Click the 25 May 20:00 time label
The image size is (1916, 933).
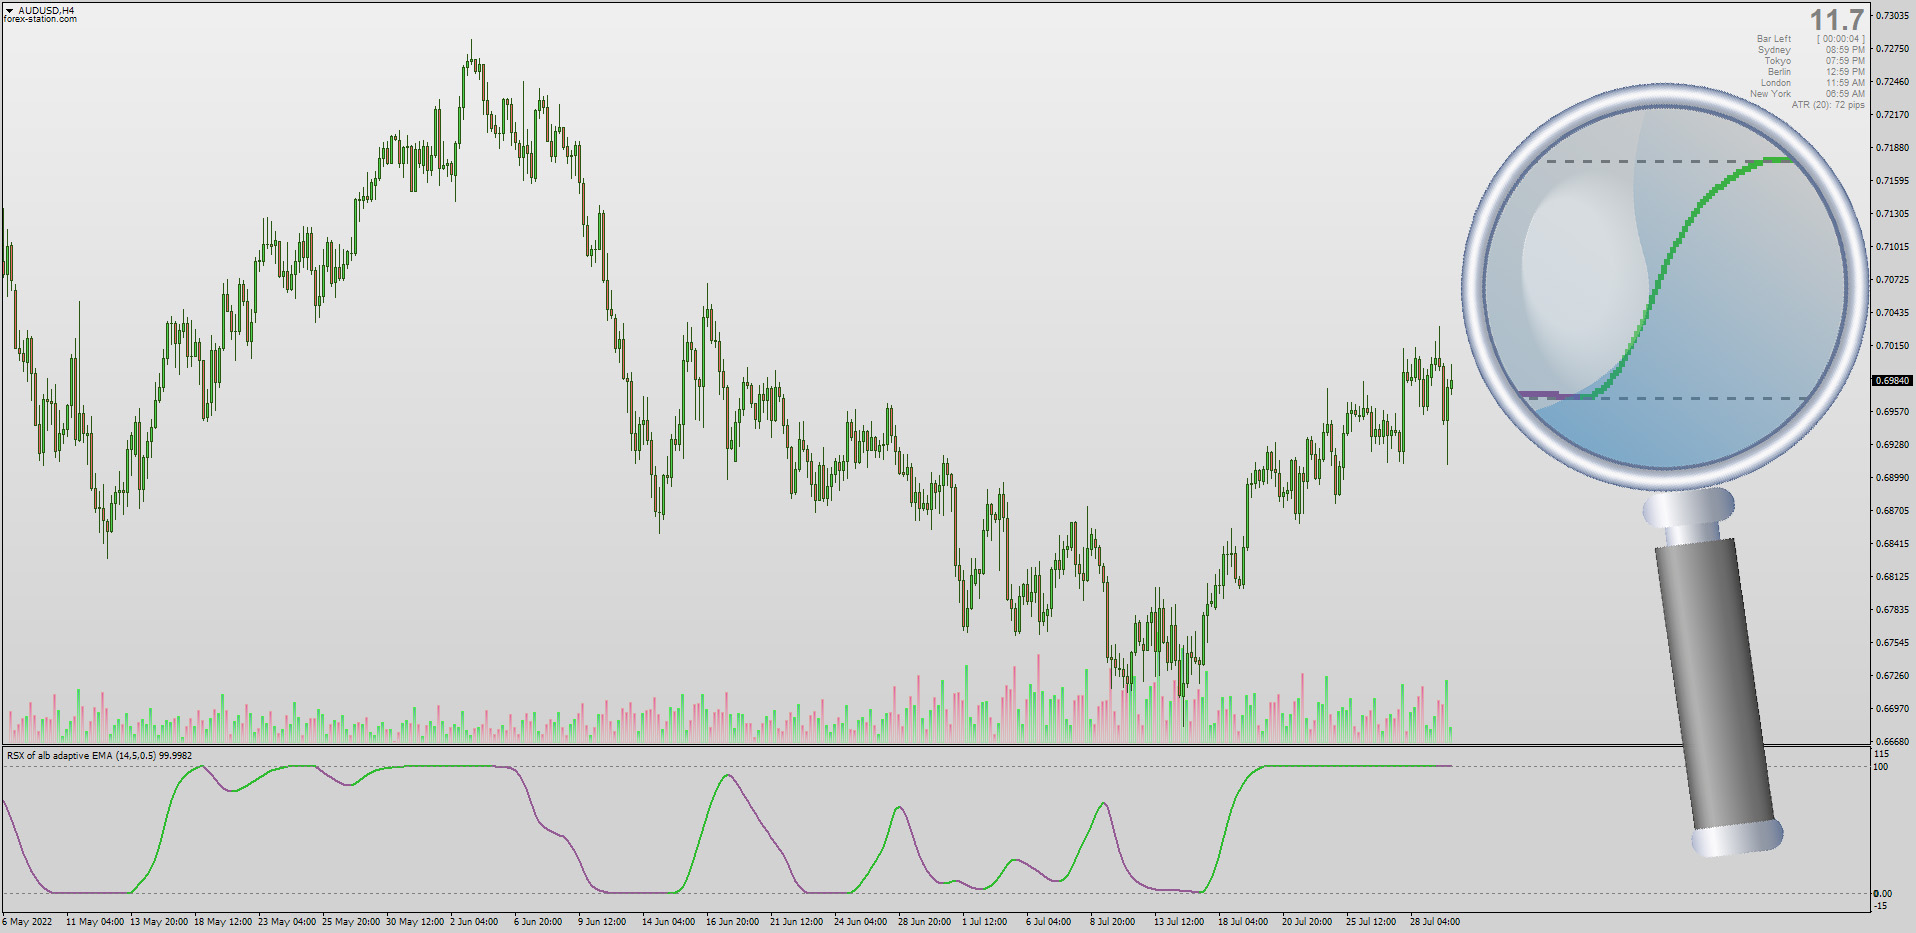[351, 922]
